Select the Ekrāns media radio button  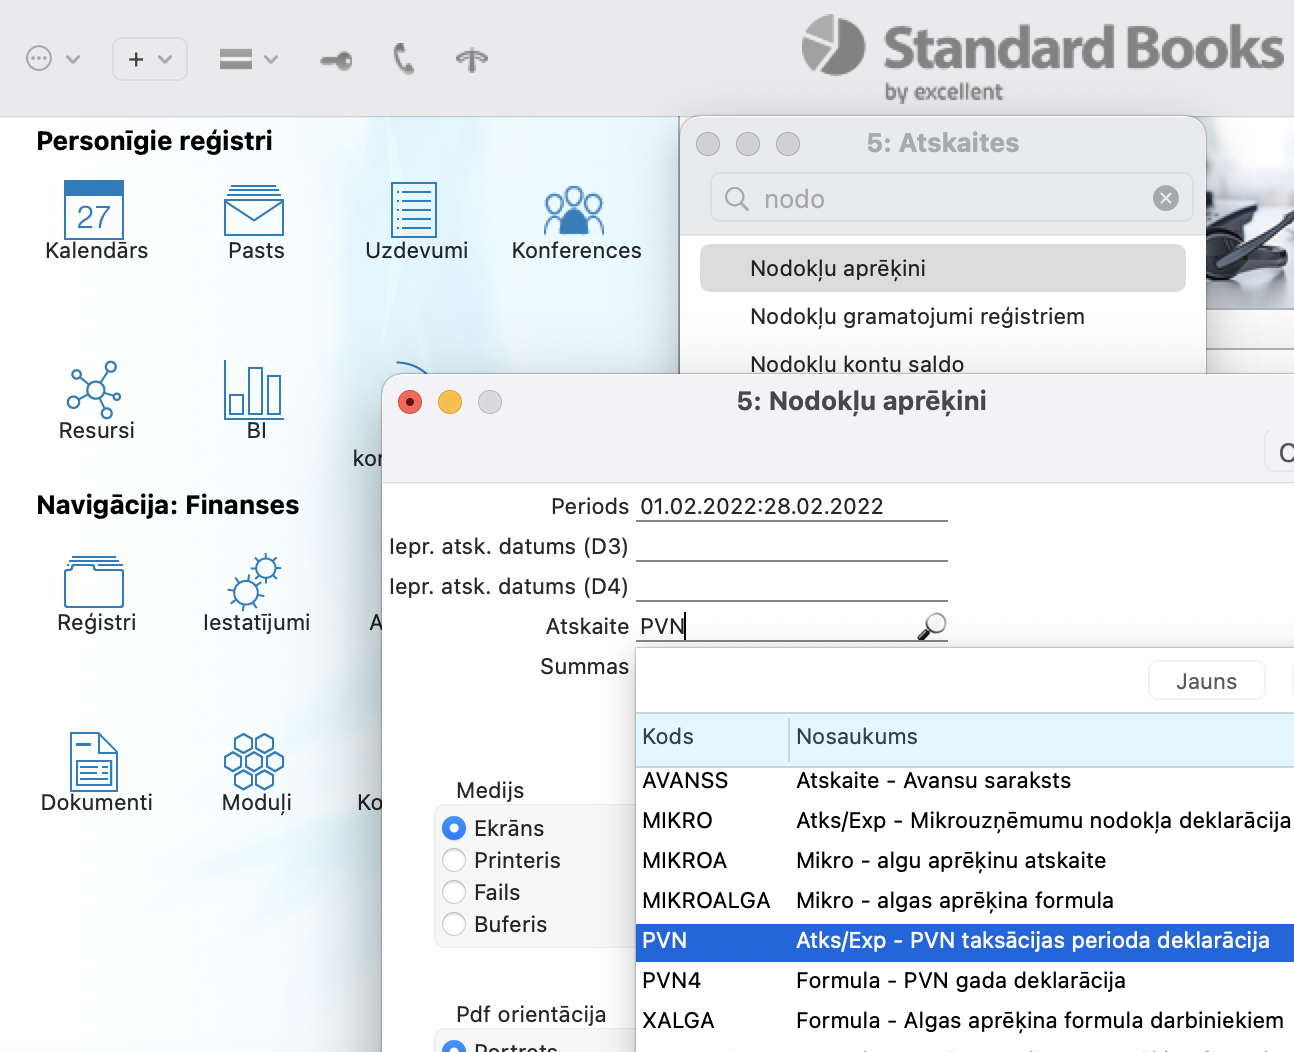(454, 828)
